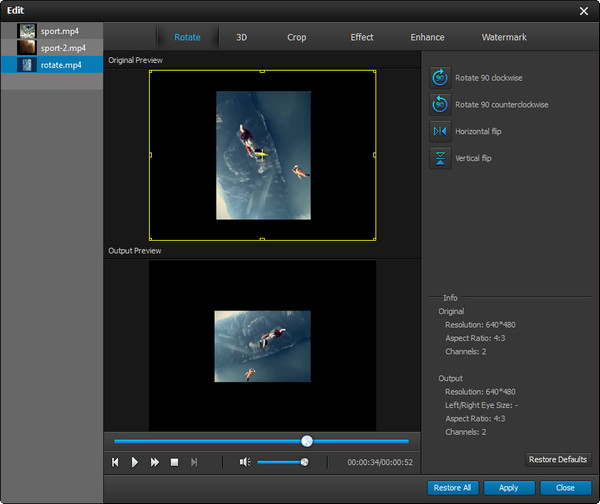Viewport: 600px width, 504px height.
Task: Open the Enhance tab
Action: tap(427, 37)
